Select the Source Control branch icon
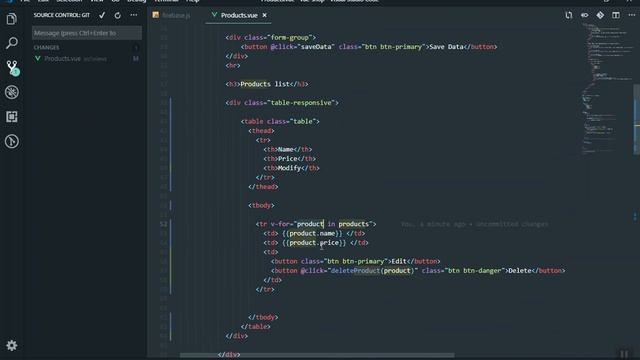Image resolution: width=640 pixels, height=360 pixels. click(12, 67)
